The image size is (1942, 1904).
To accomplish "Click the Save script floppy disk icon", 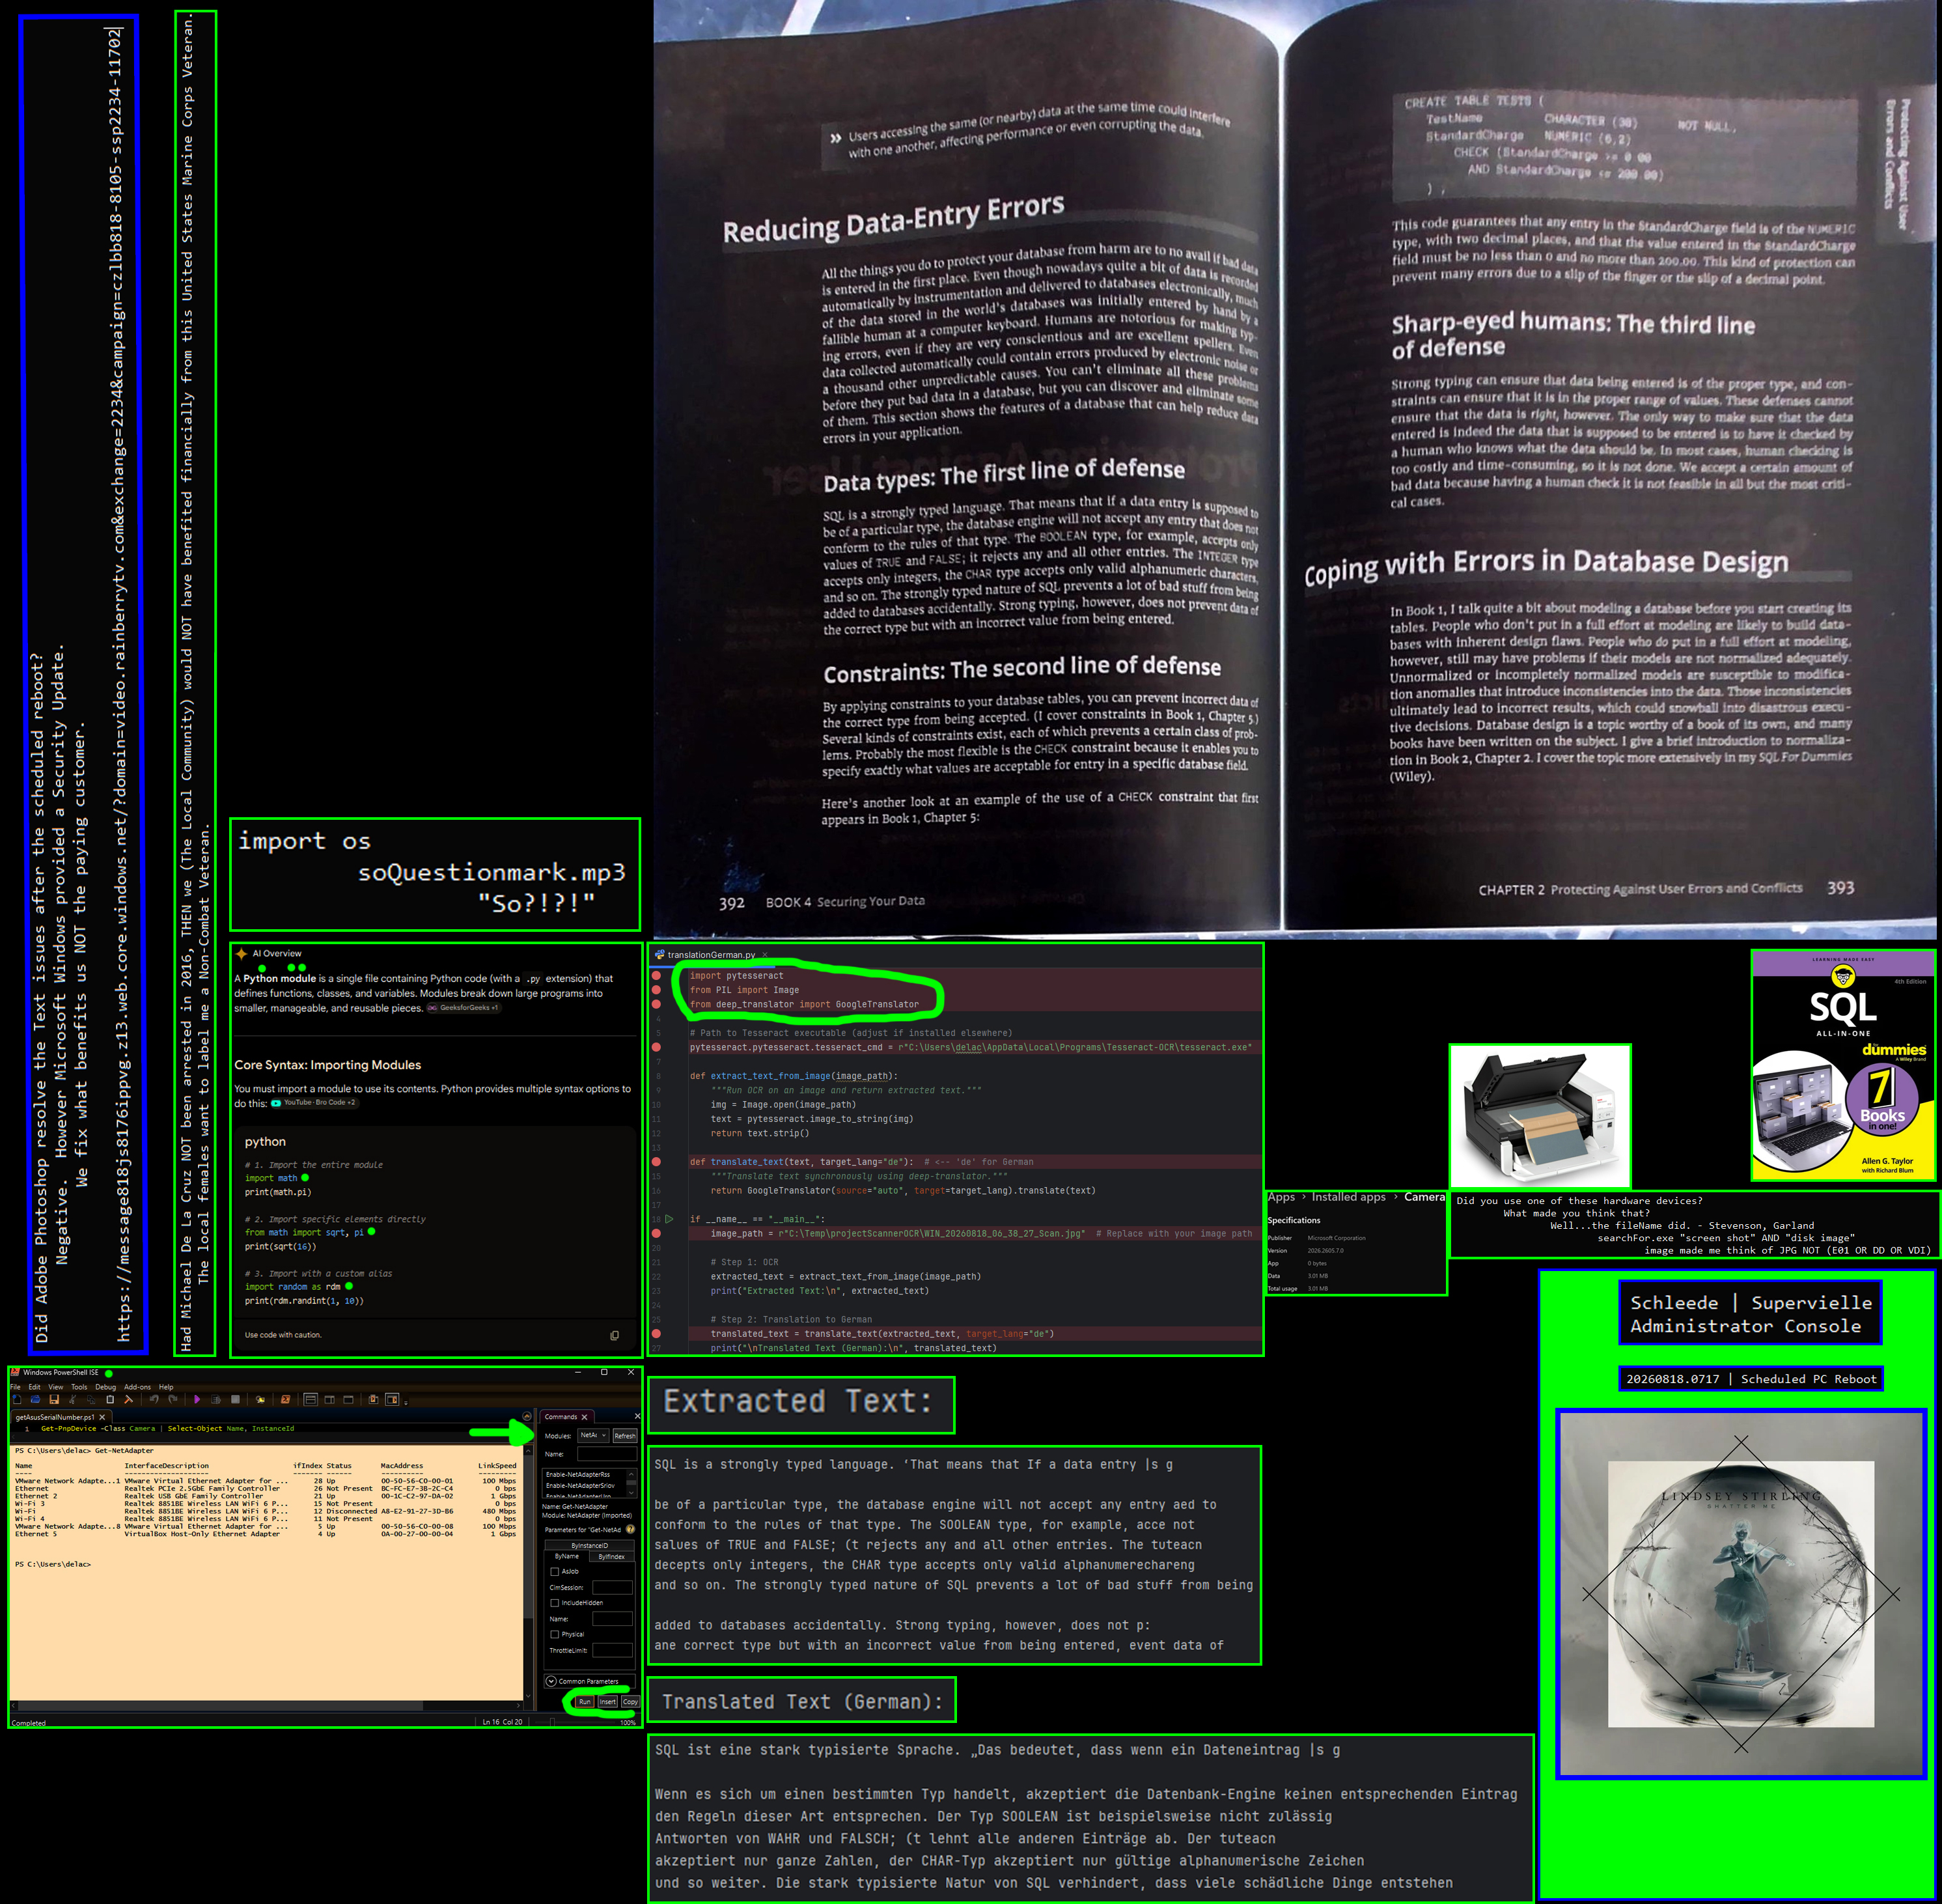I will 54,1400.
